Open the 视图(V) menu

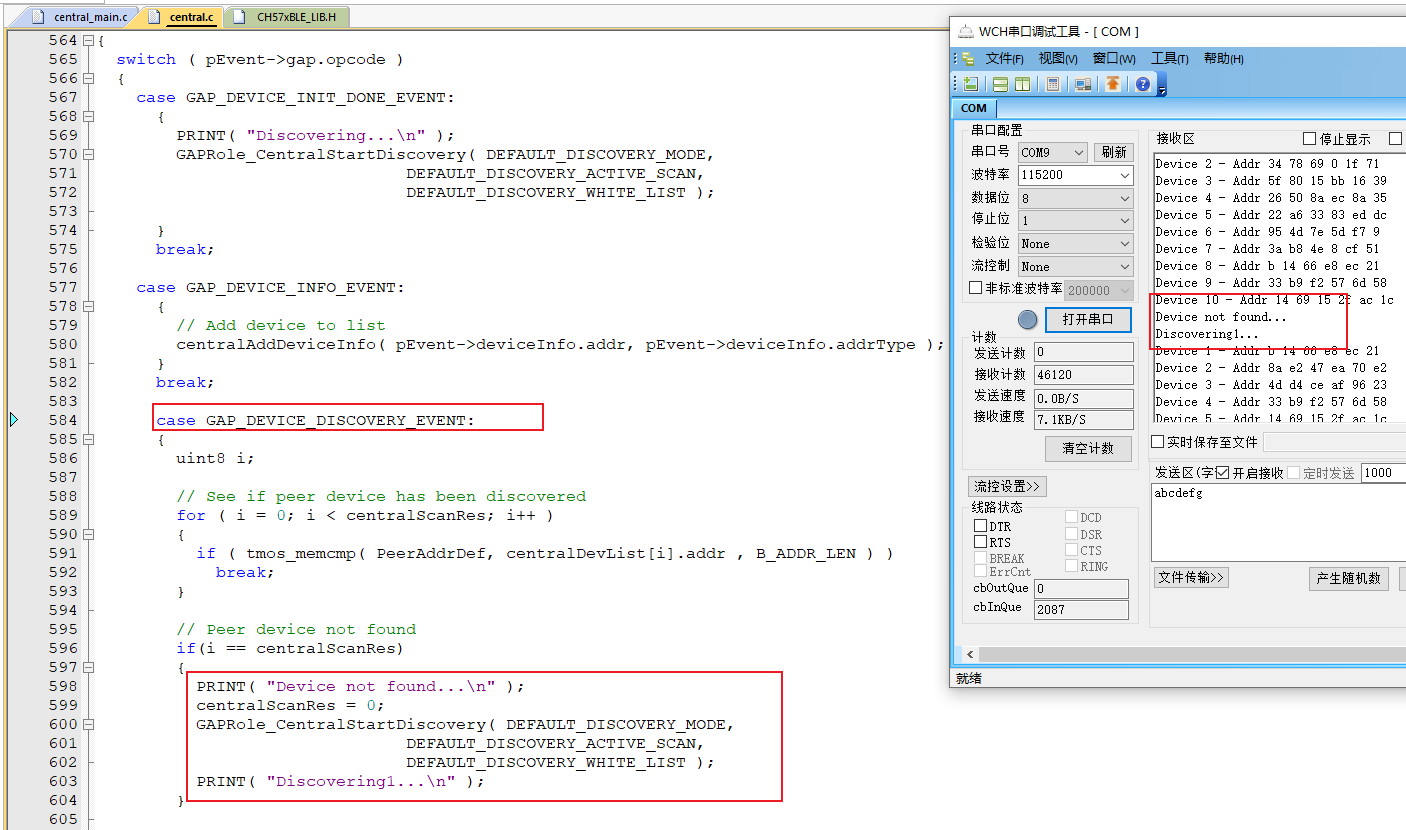(1058, 59)
